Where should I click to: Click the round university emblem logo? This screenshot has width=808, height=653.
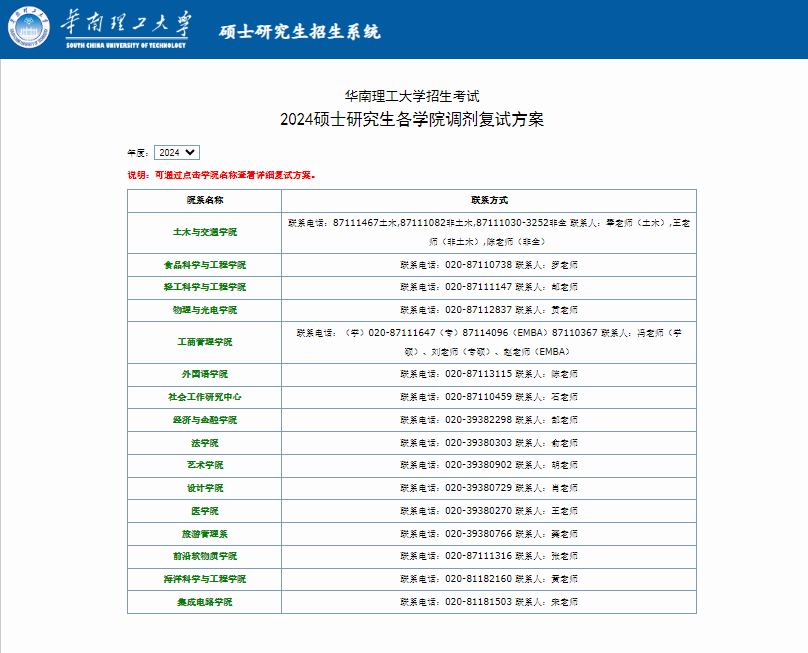[29, 28]
